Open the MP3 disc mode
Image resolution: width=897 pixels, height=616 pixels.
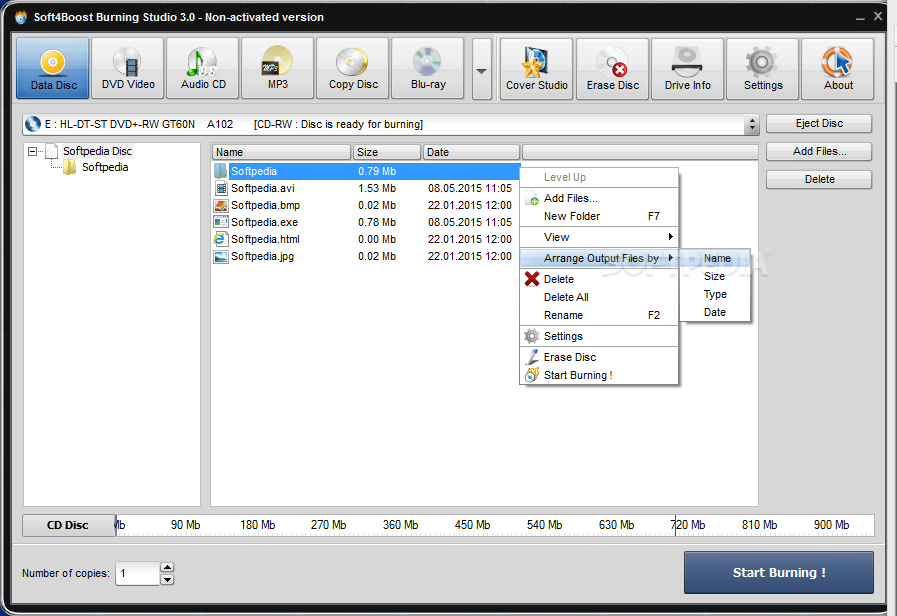278,68
